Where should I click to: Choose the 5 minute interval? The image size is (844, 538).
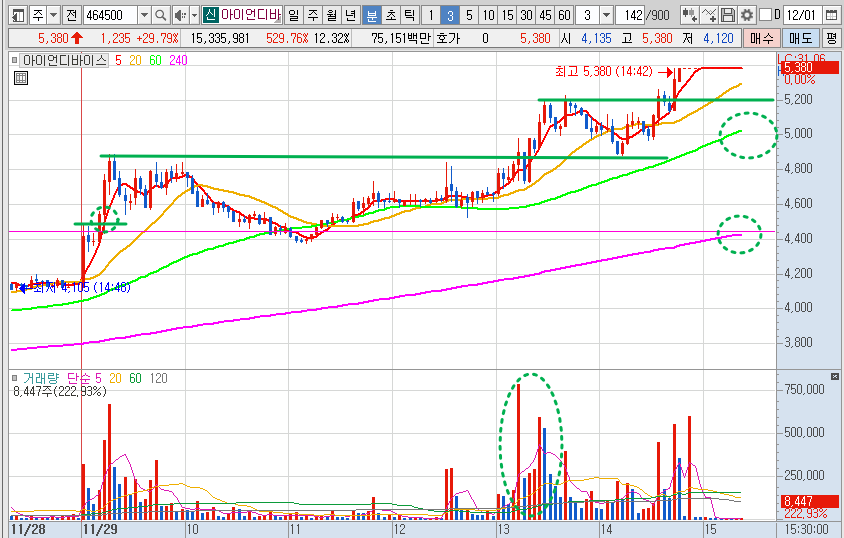pos(469,15)
